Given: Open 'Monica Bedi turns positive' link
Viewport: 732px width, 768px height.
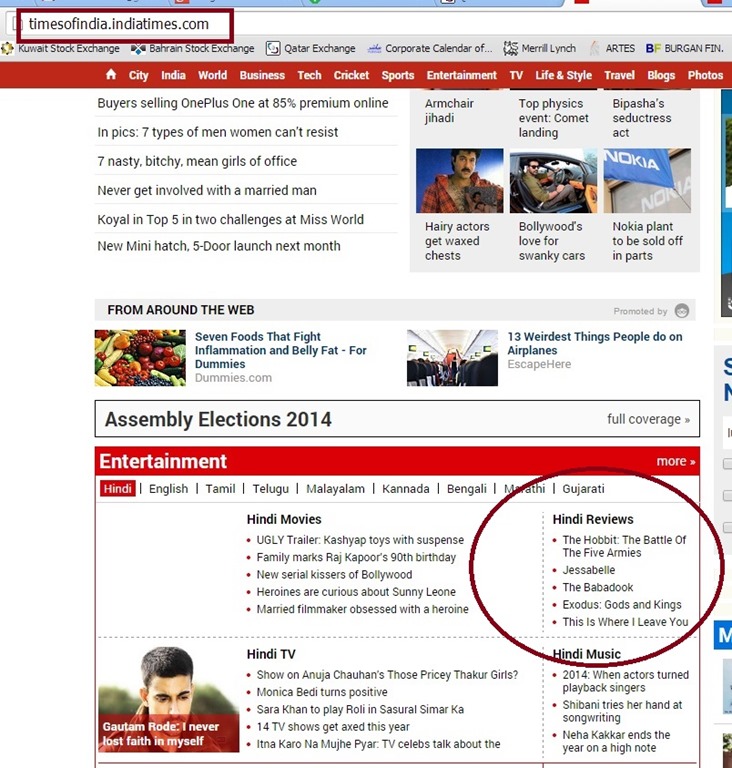Looking at the screenshot, I should 322,692.
